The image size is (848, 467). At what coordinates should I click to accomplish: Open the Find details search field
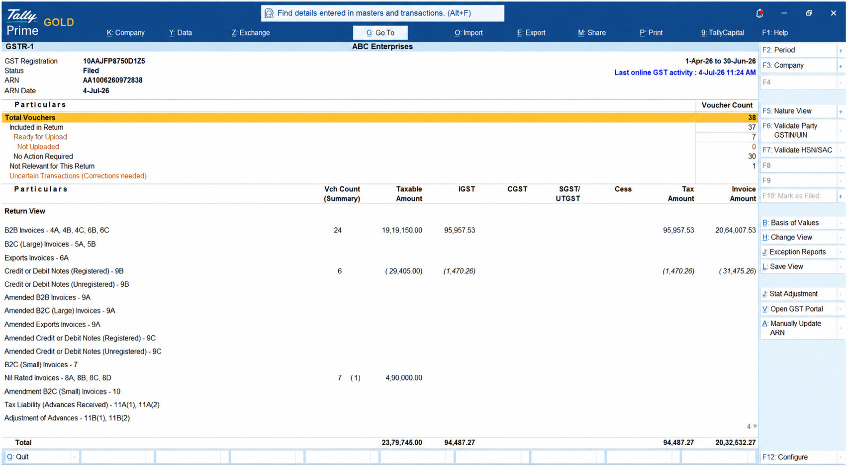(x=383, y=13)
